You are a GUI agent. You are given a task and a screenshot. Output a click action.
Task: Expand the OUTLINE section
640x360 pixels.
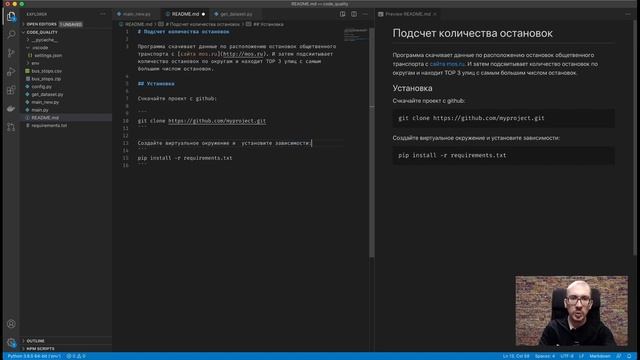click(x=36, y=341)
